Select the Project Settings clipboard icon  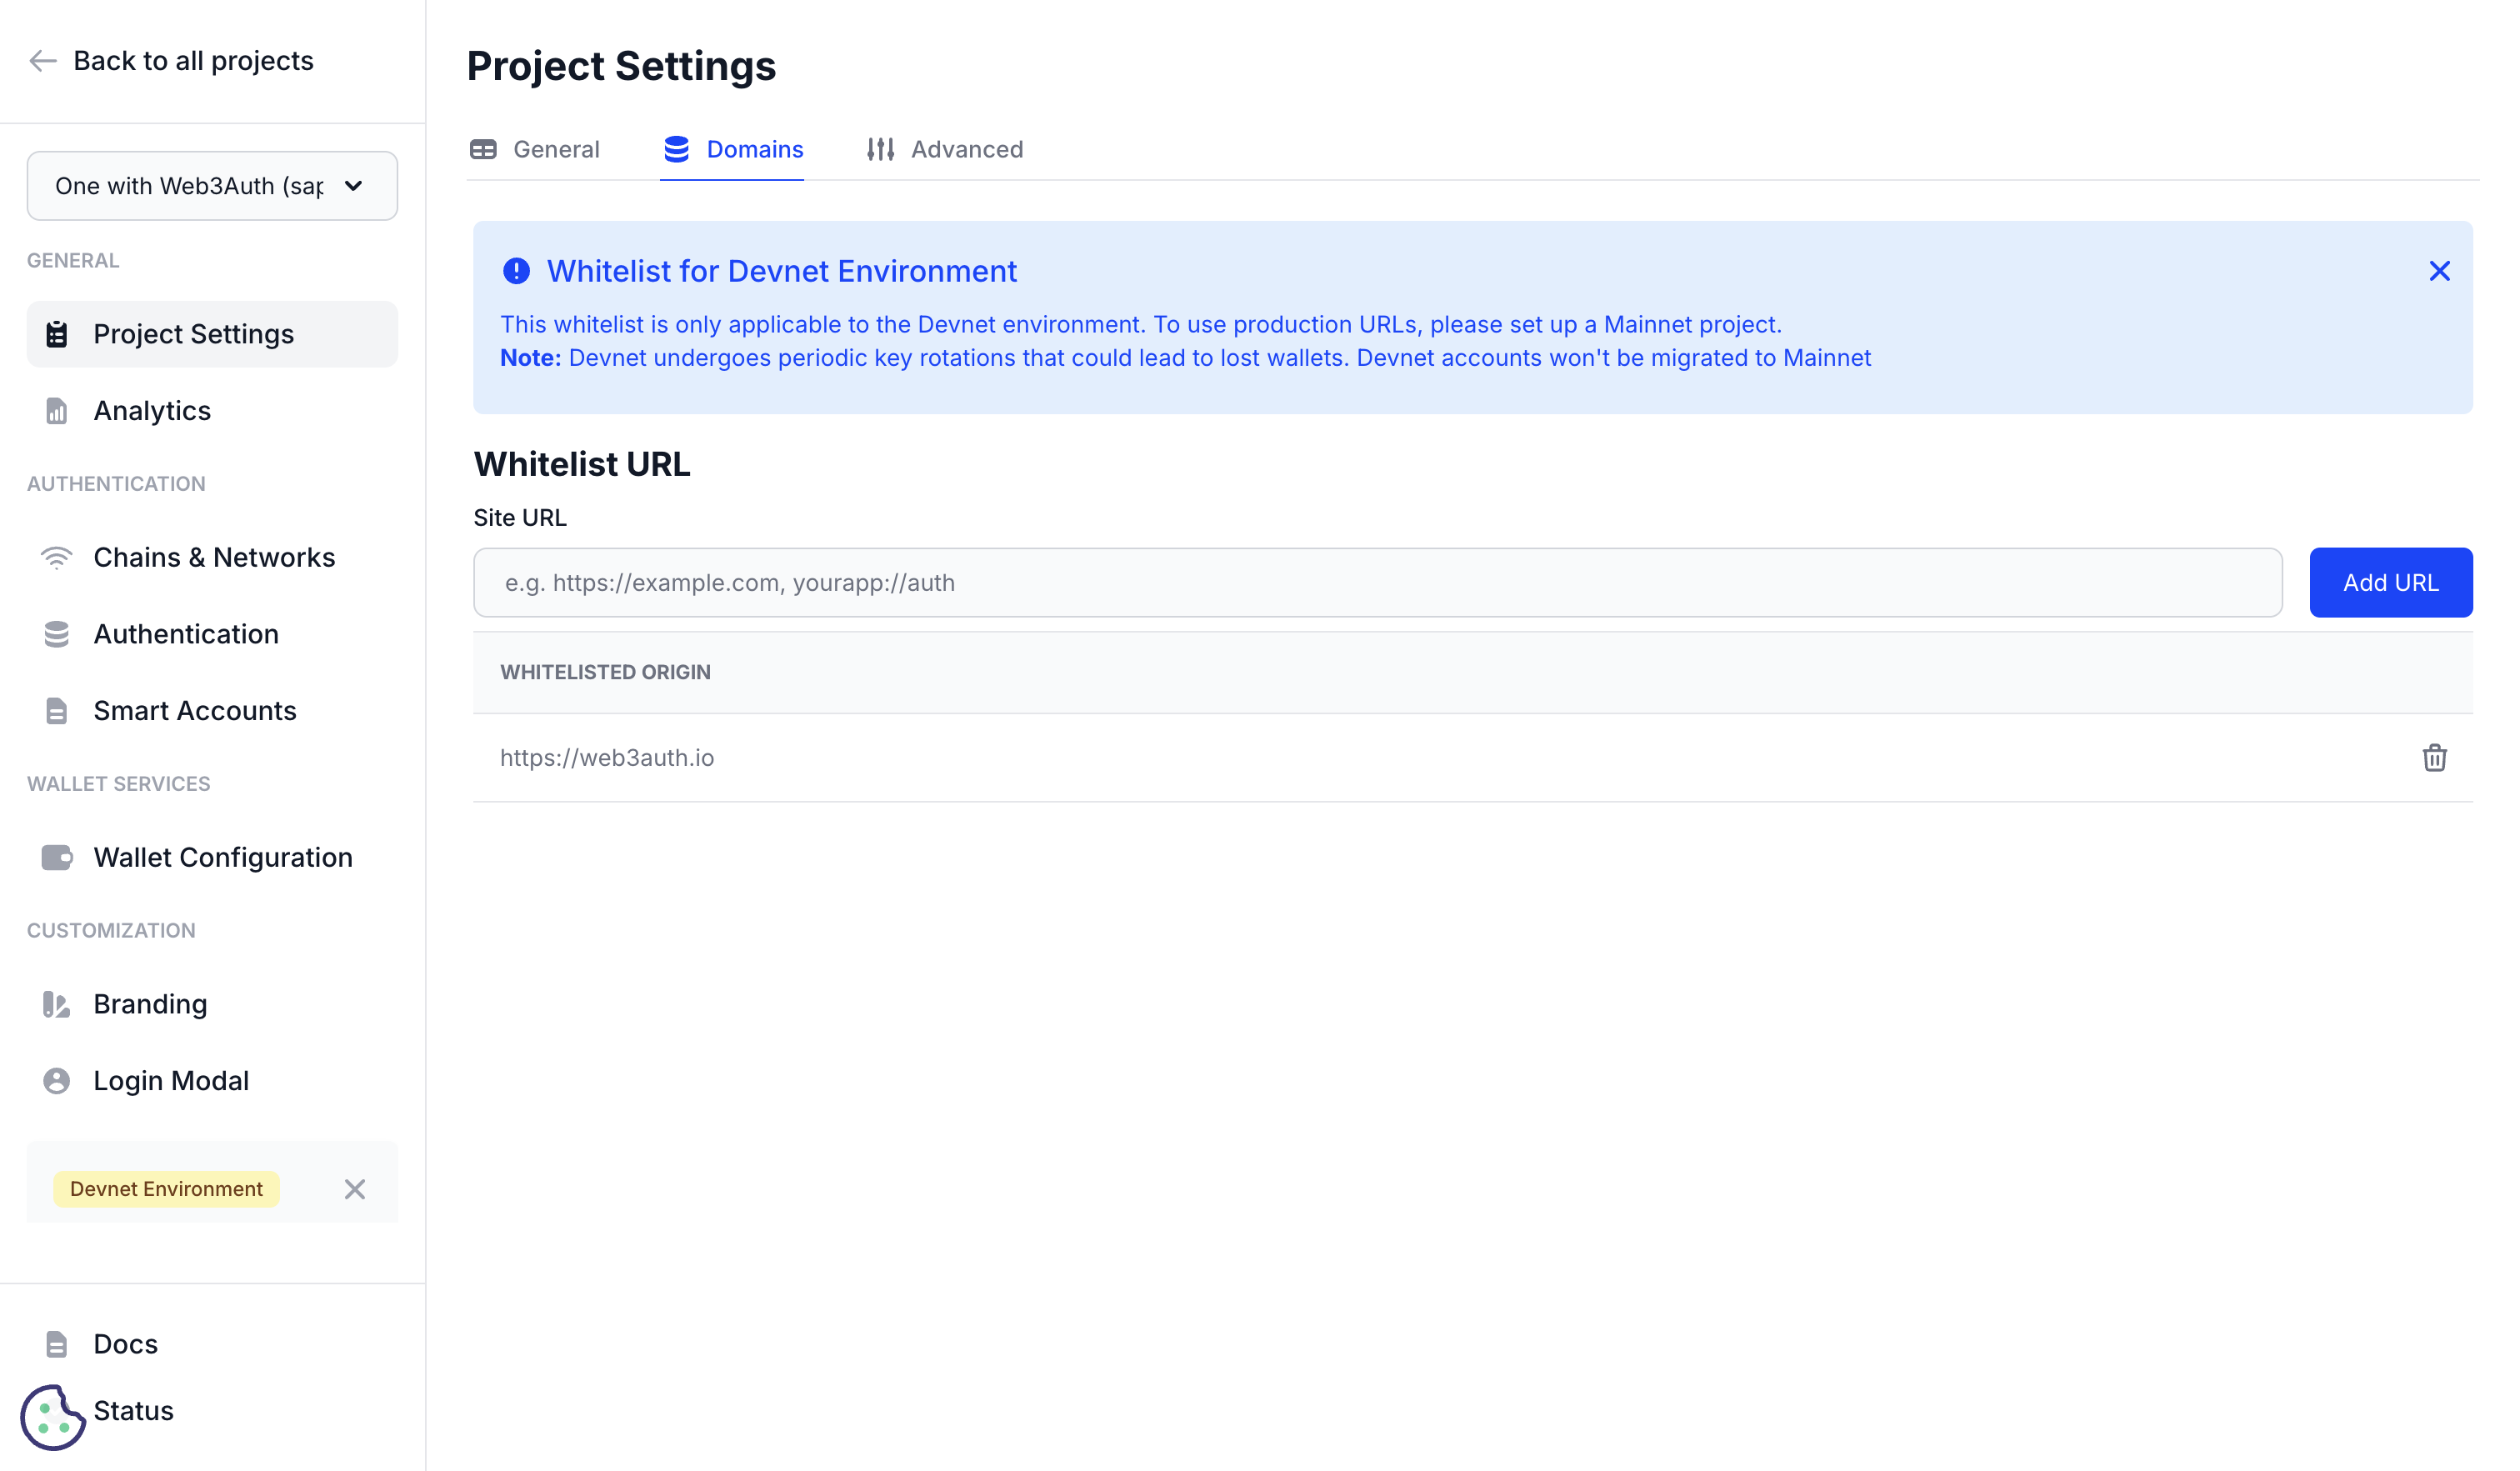click(56, 334)
